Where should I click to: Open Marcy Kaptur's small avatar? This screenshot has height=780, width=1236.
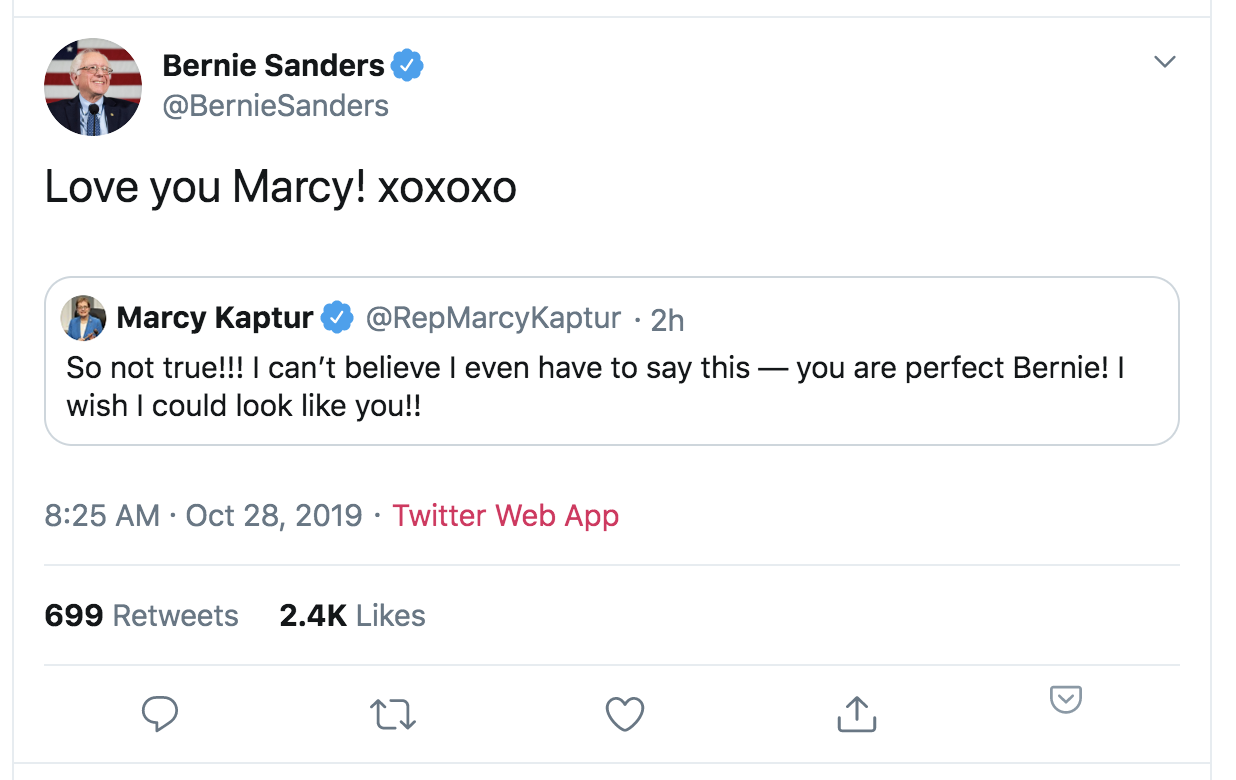click(x=83, y=318)
